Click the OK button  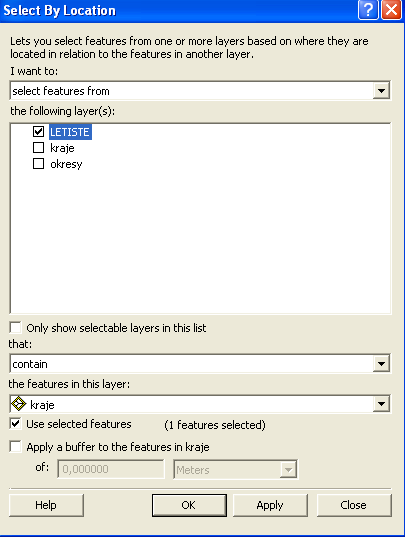[x=189, y=505]
